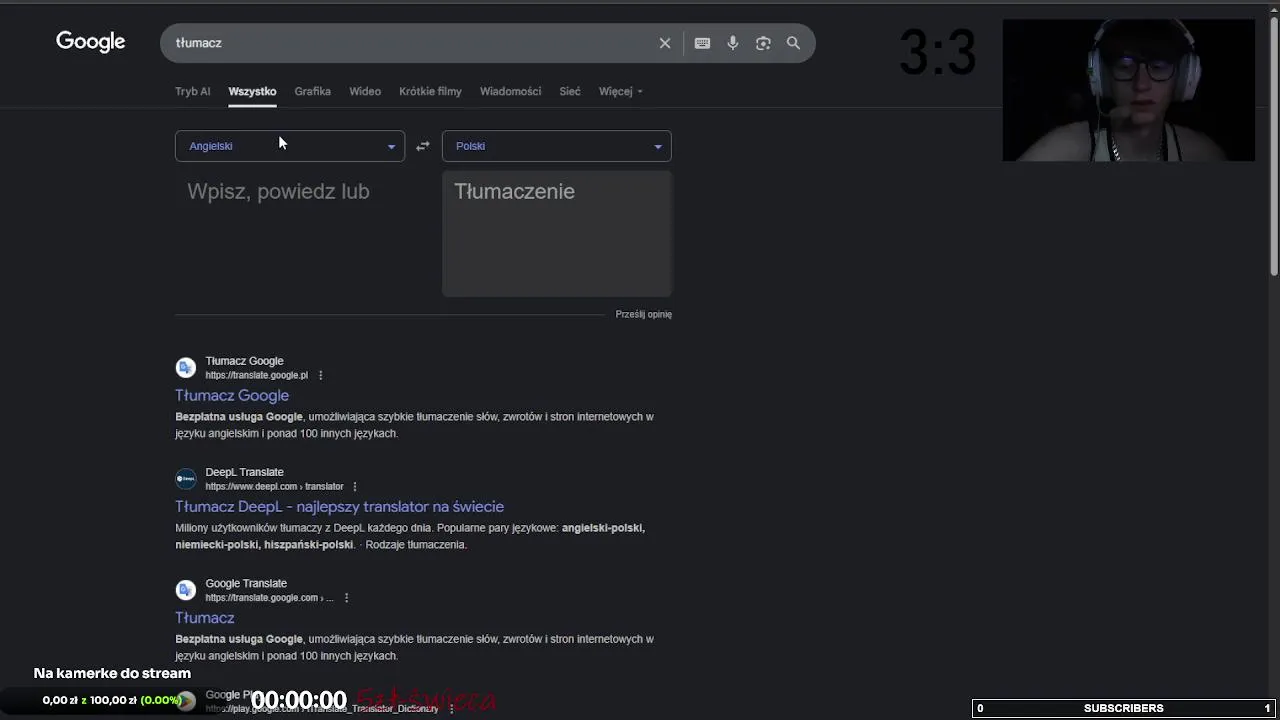Select the Wszystko tab
This screenshot has height=720, width=1280.
pyautogui.click(x=252, y=91)
